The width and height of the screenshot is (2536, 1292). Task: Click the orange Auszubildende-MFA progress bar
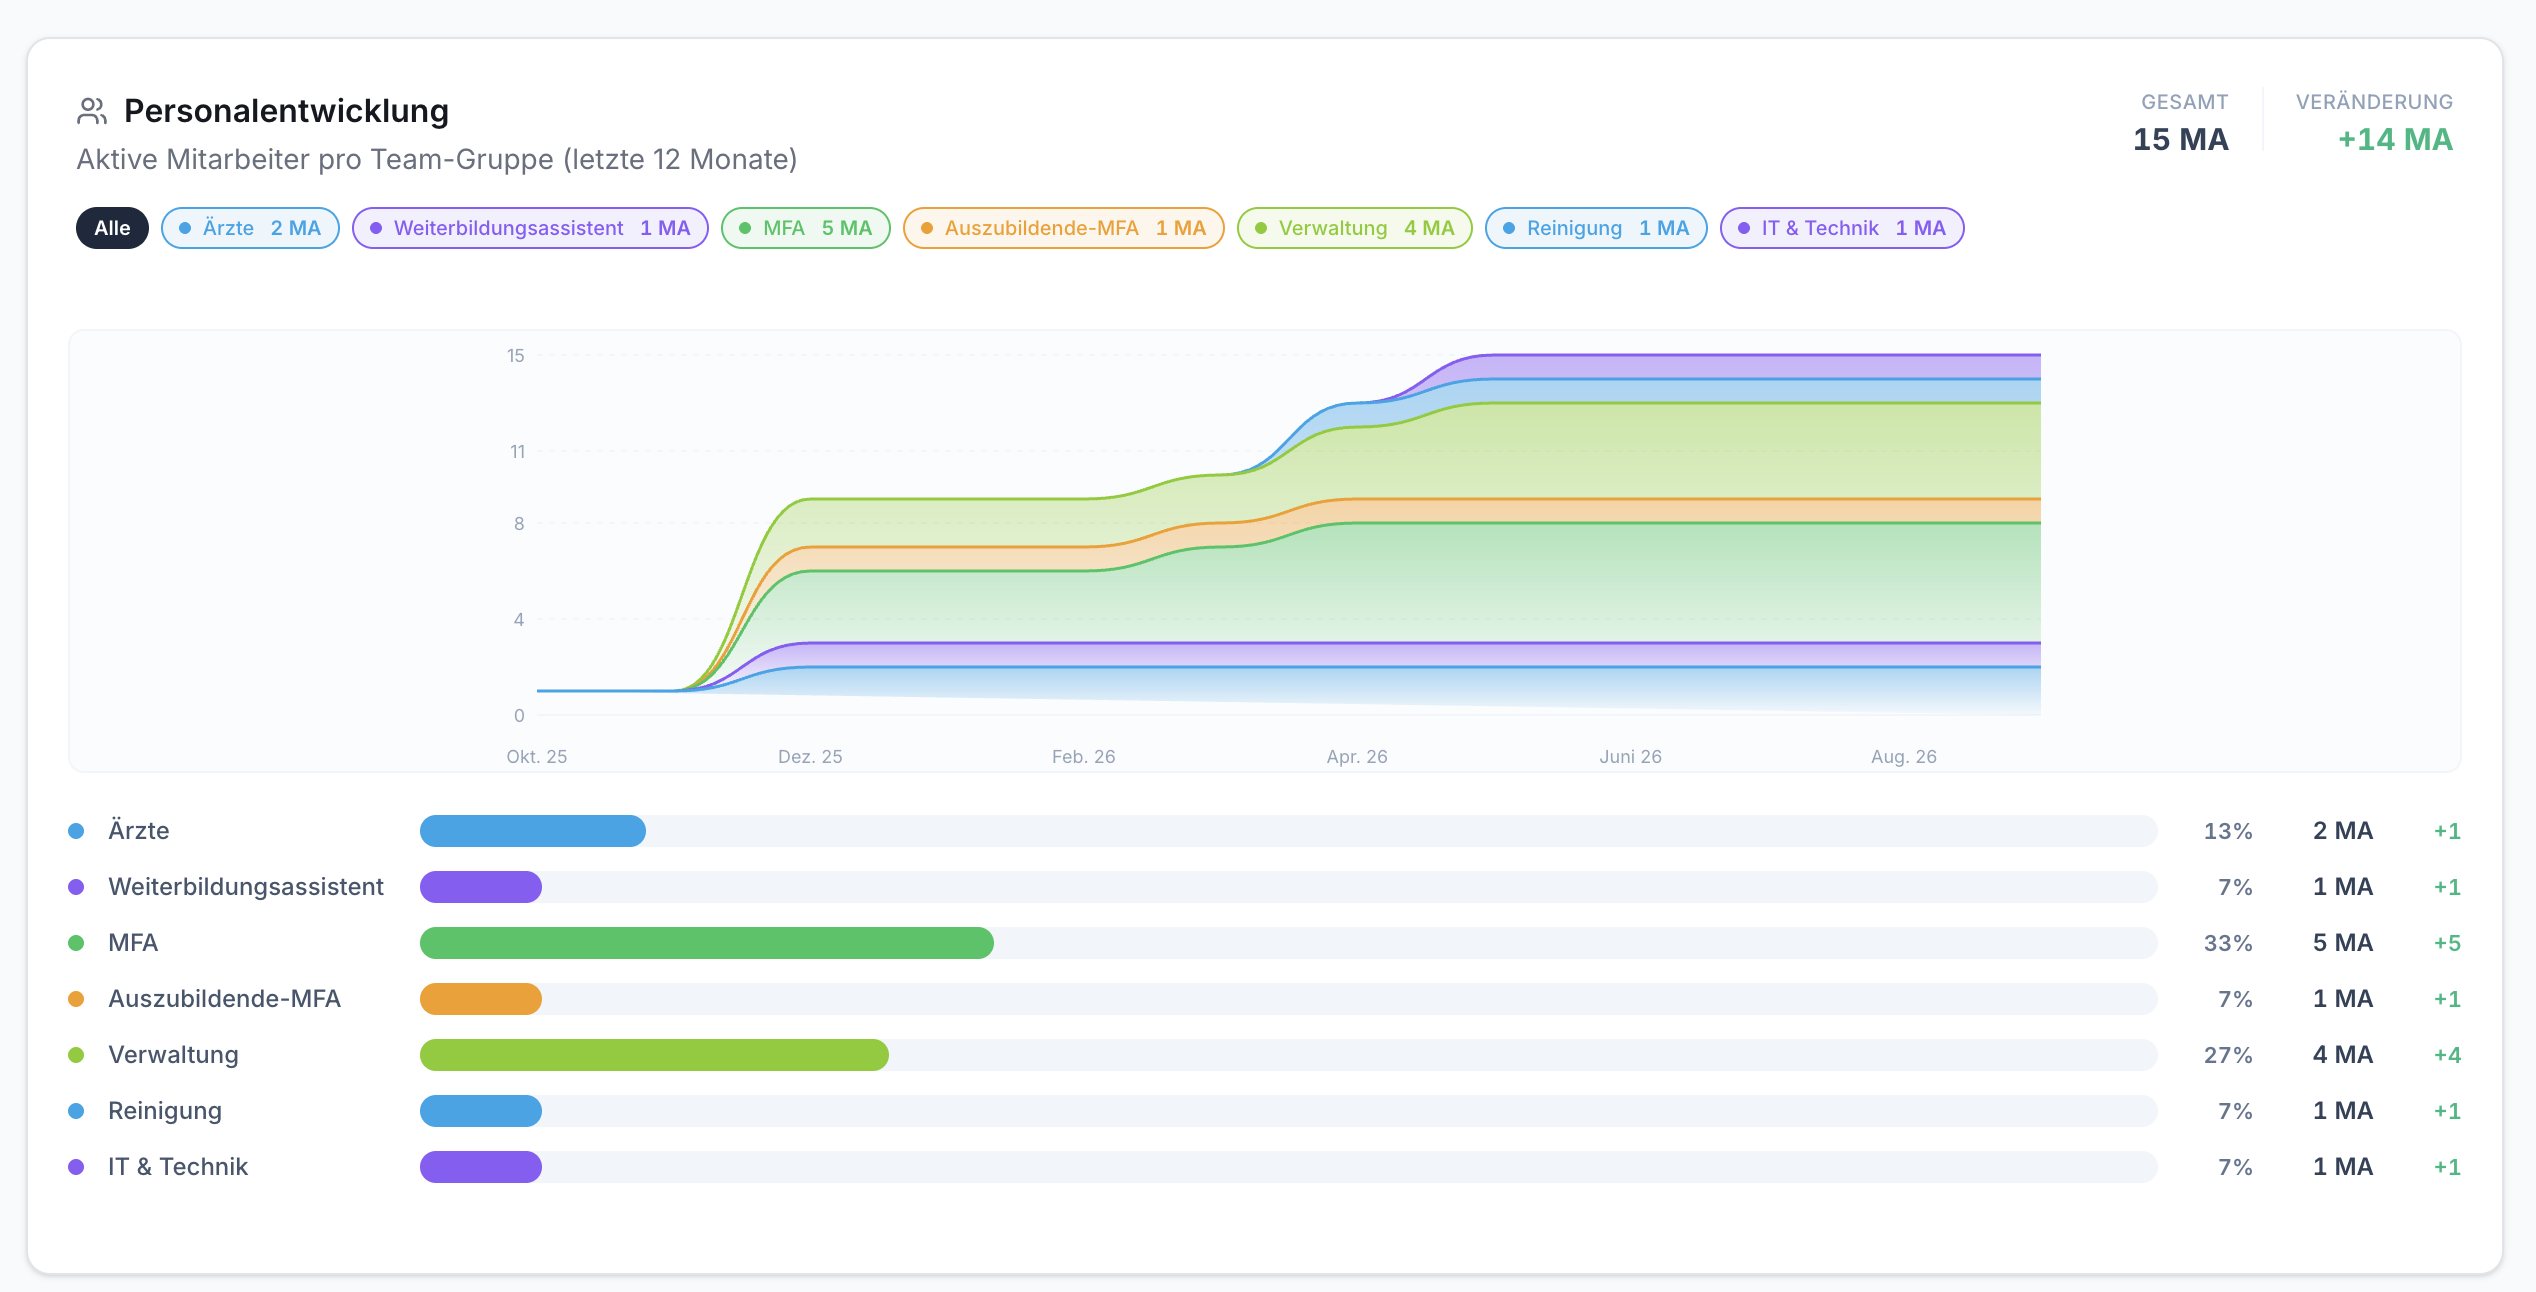481,999
